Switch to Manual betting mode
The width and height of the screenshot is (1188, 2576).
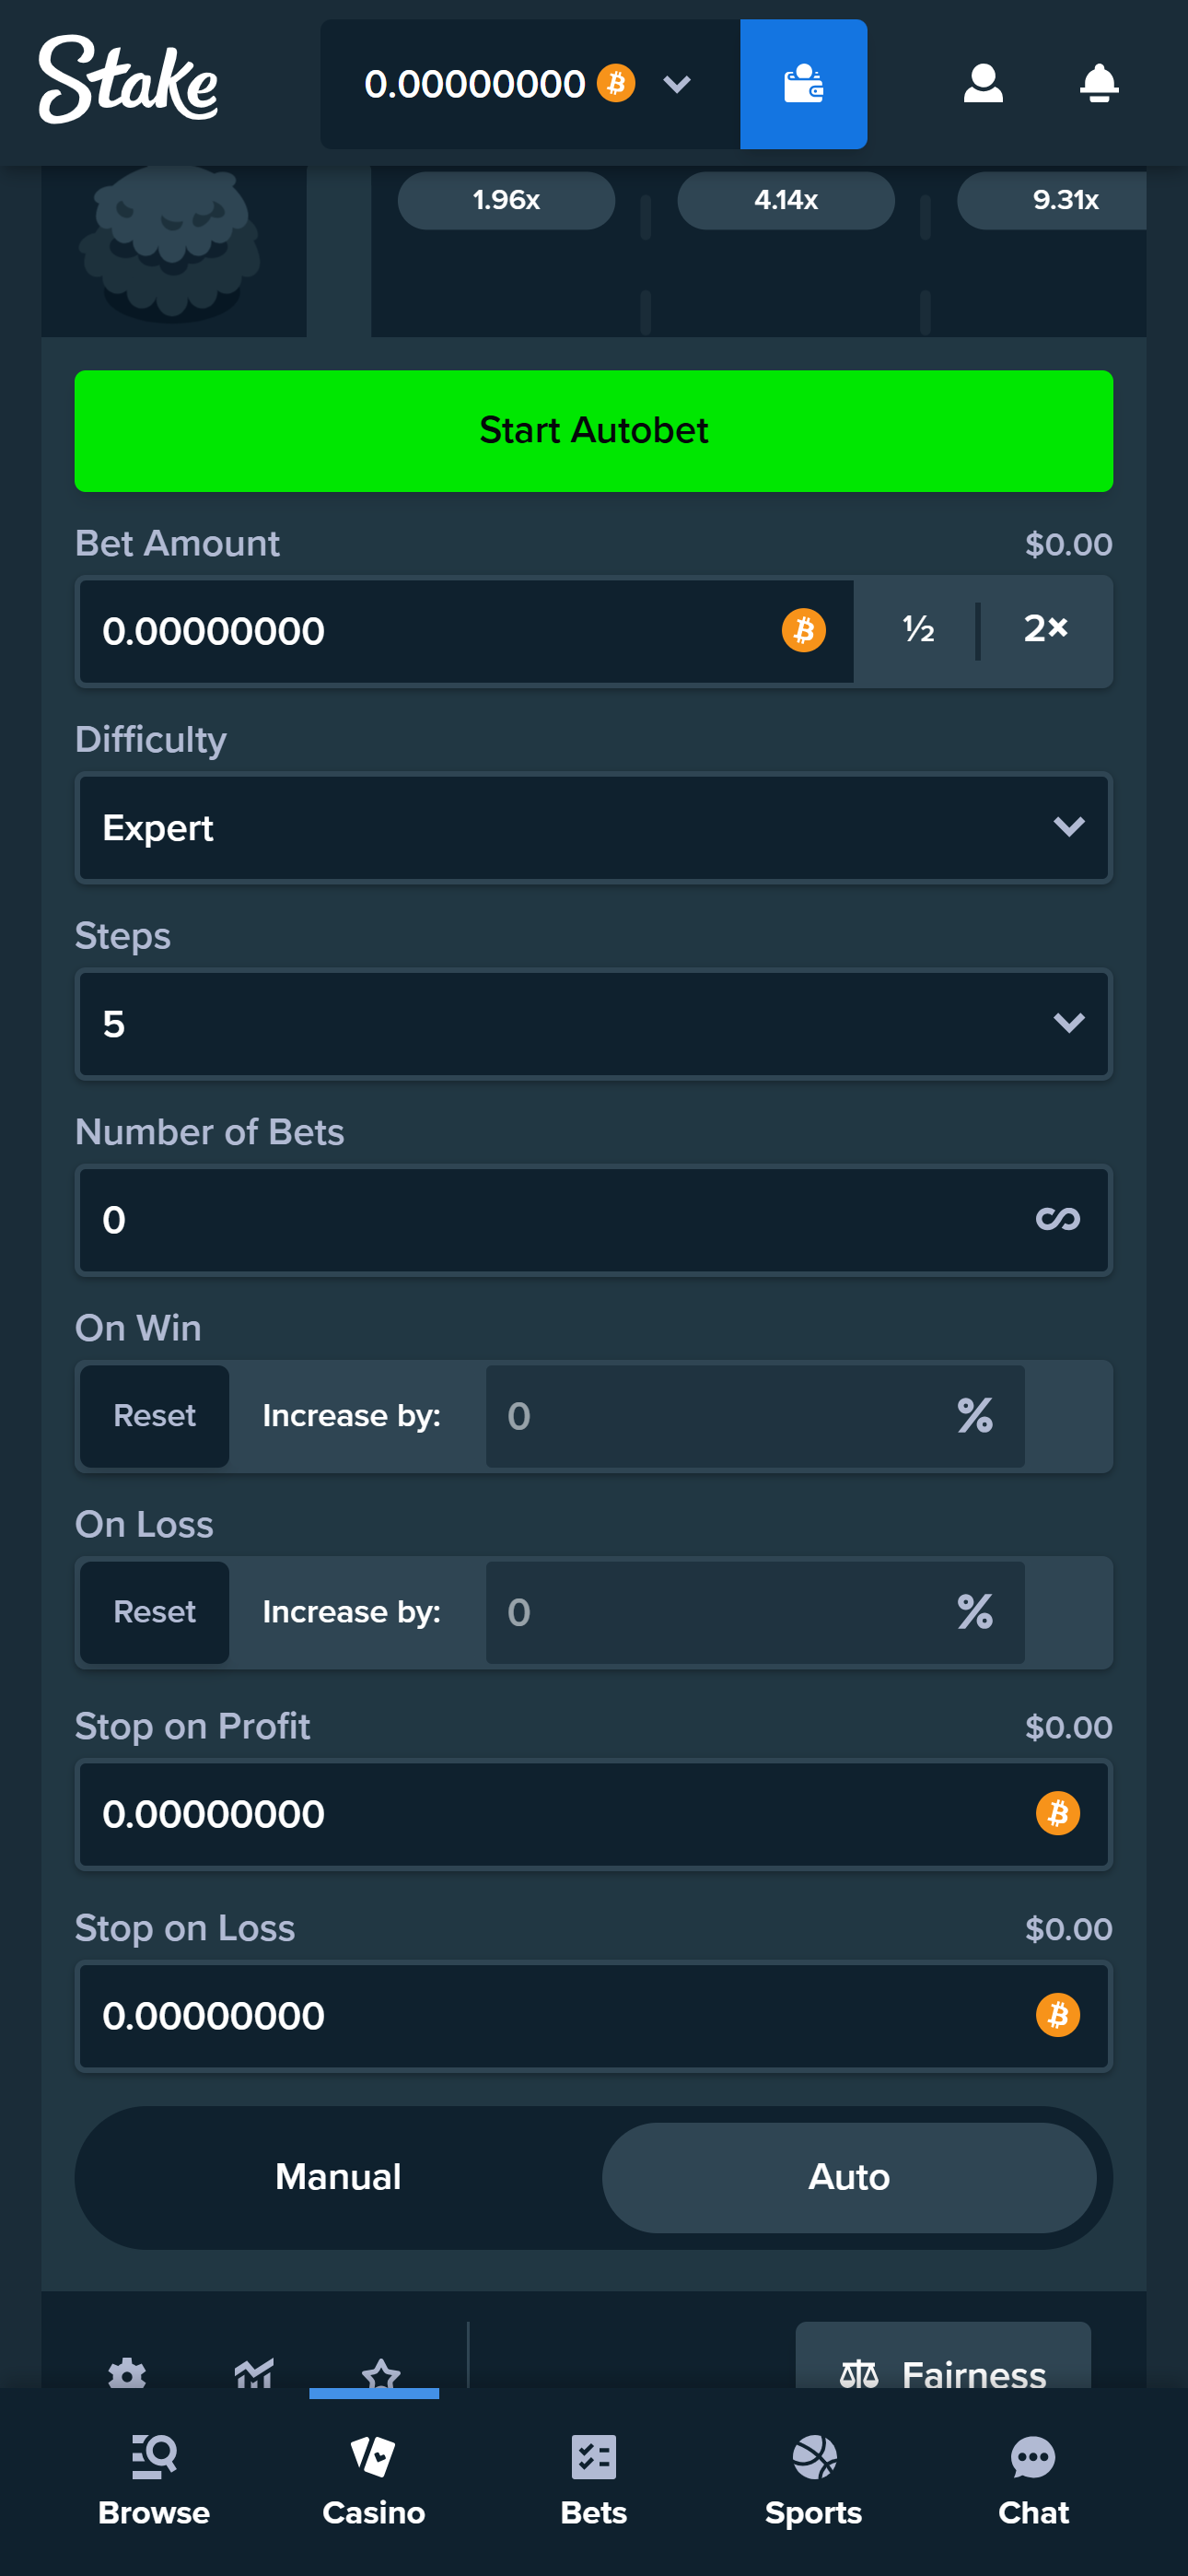point(338,2177)
